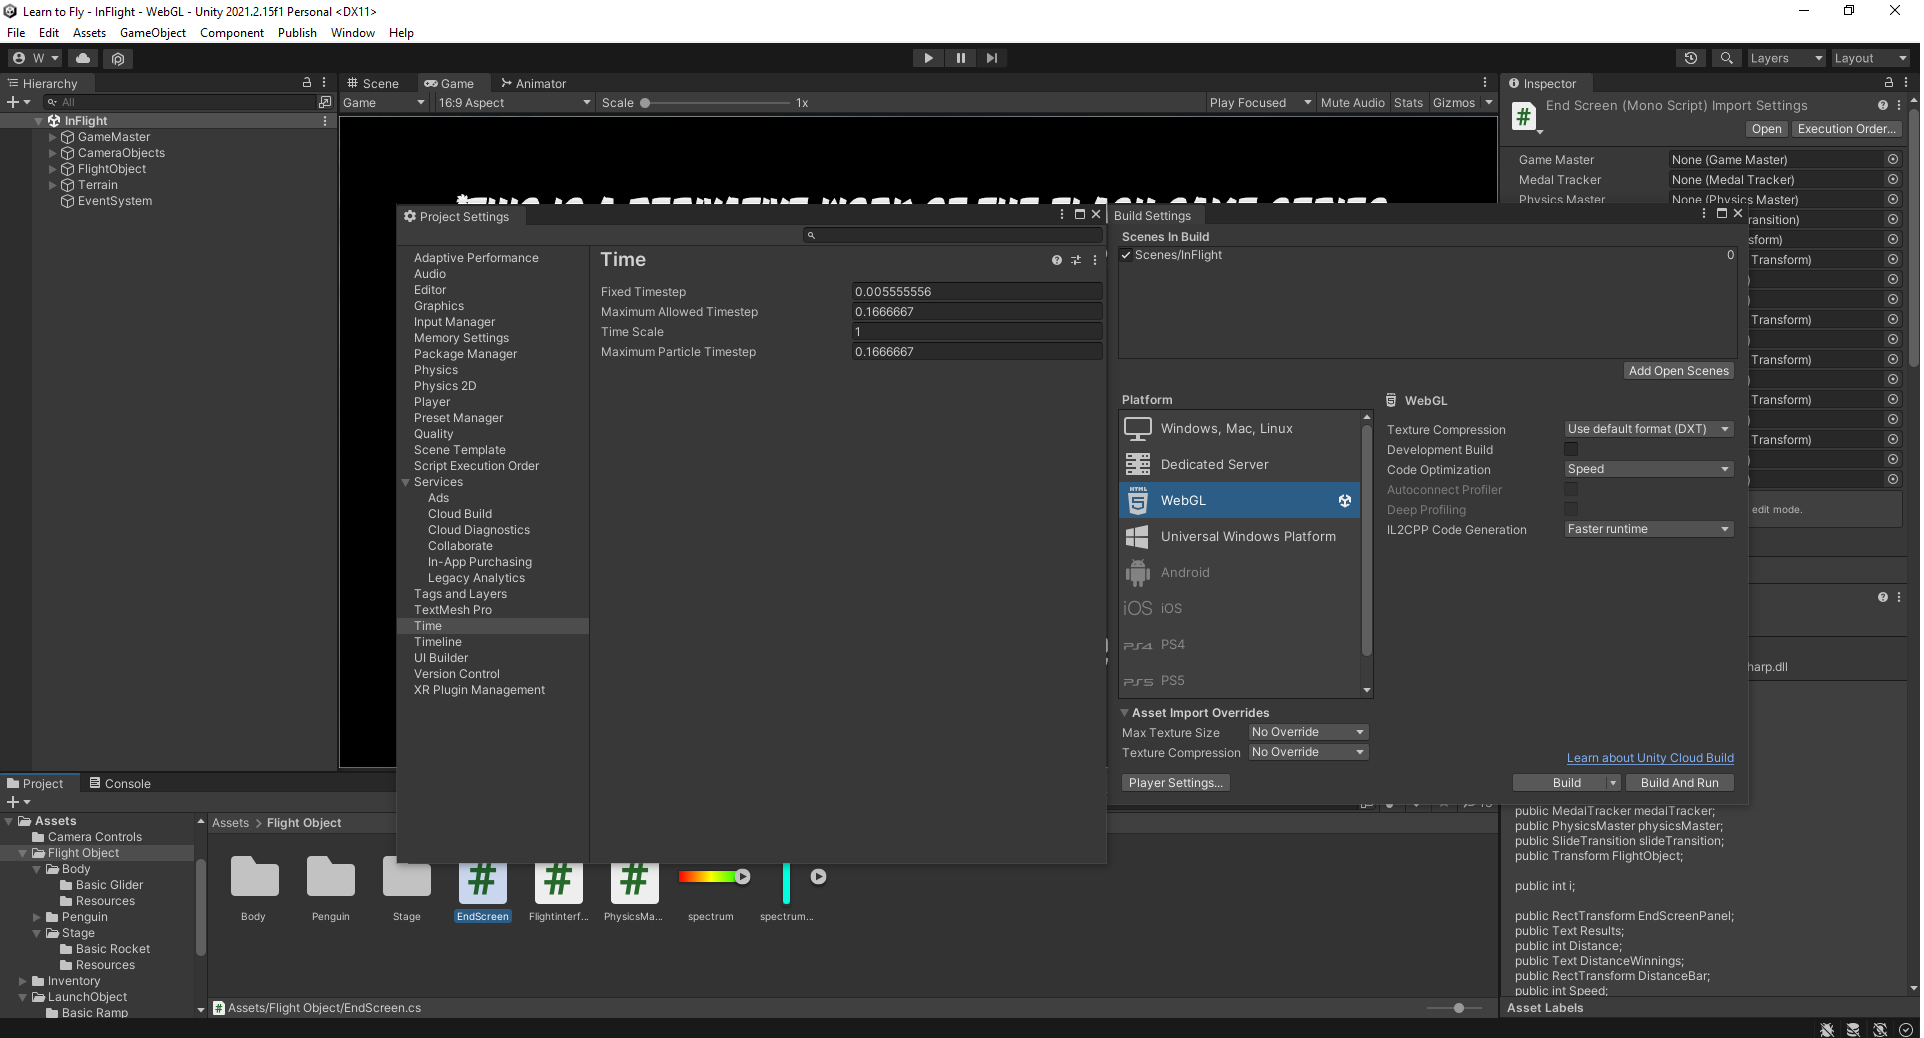Click the Execution Order... button

1846,129
